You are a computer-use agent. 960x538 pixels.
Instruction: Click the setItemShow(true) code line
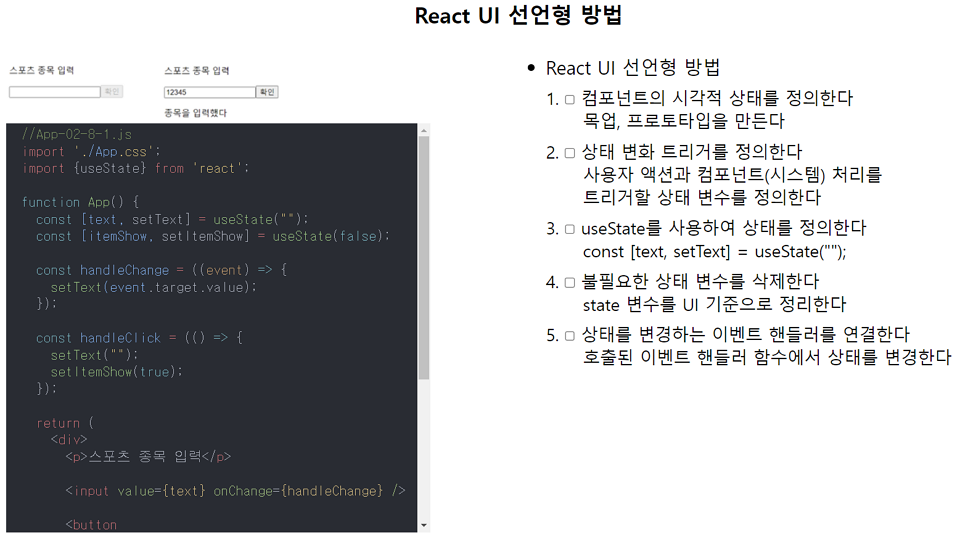click(116, 372)
